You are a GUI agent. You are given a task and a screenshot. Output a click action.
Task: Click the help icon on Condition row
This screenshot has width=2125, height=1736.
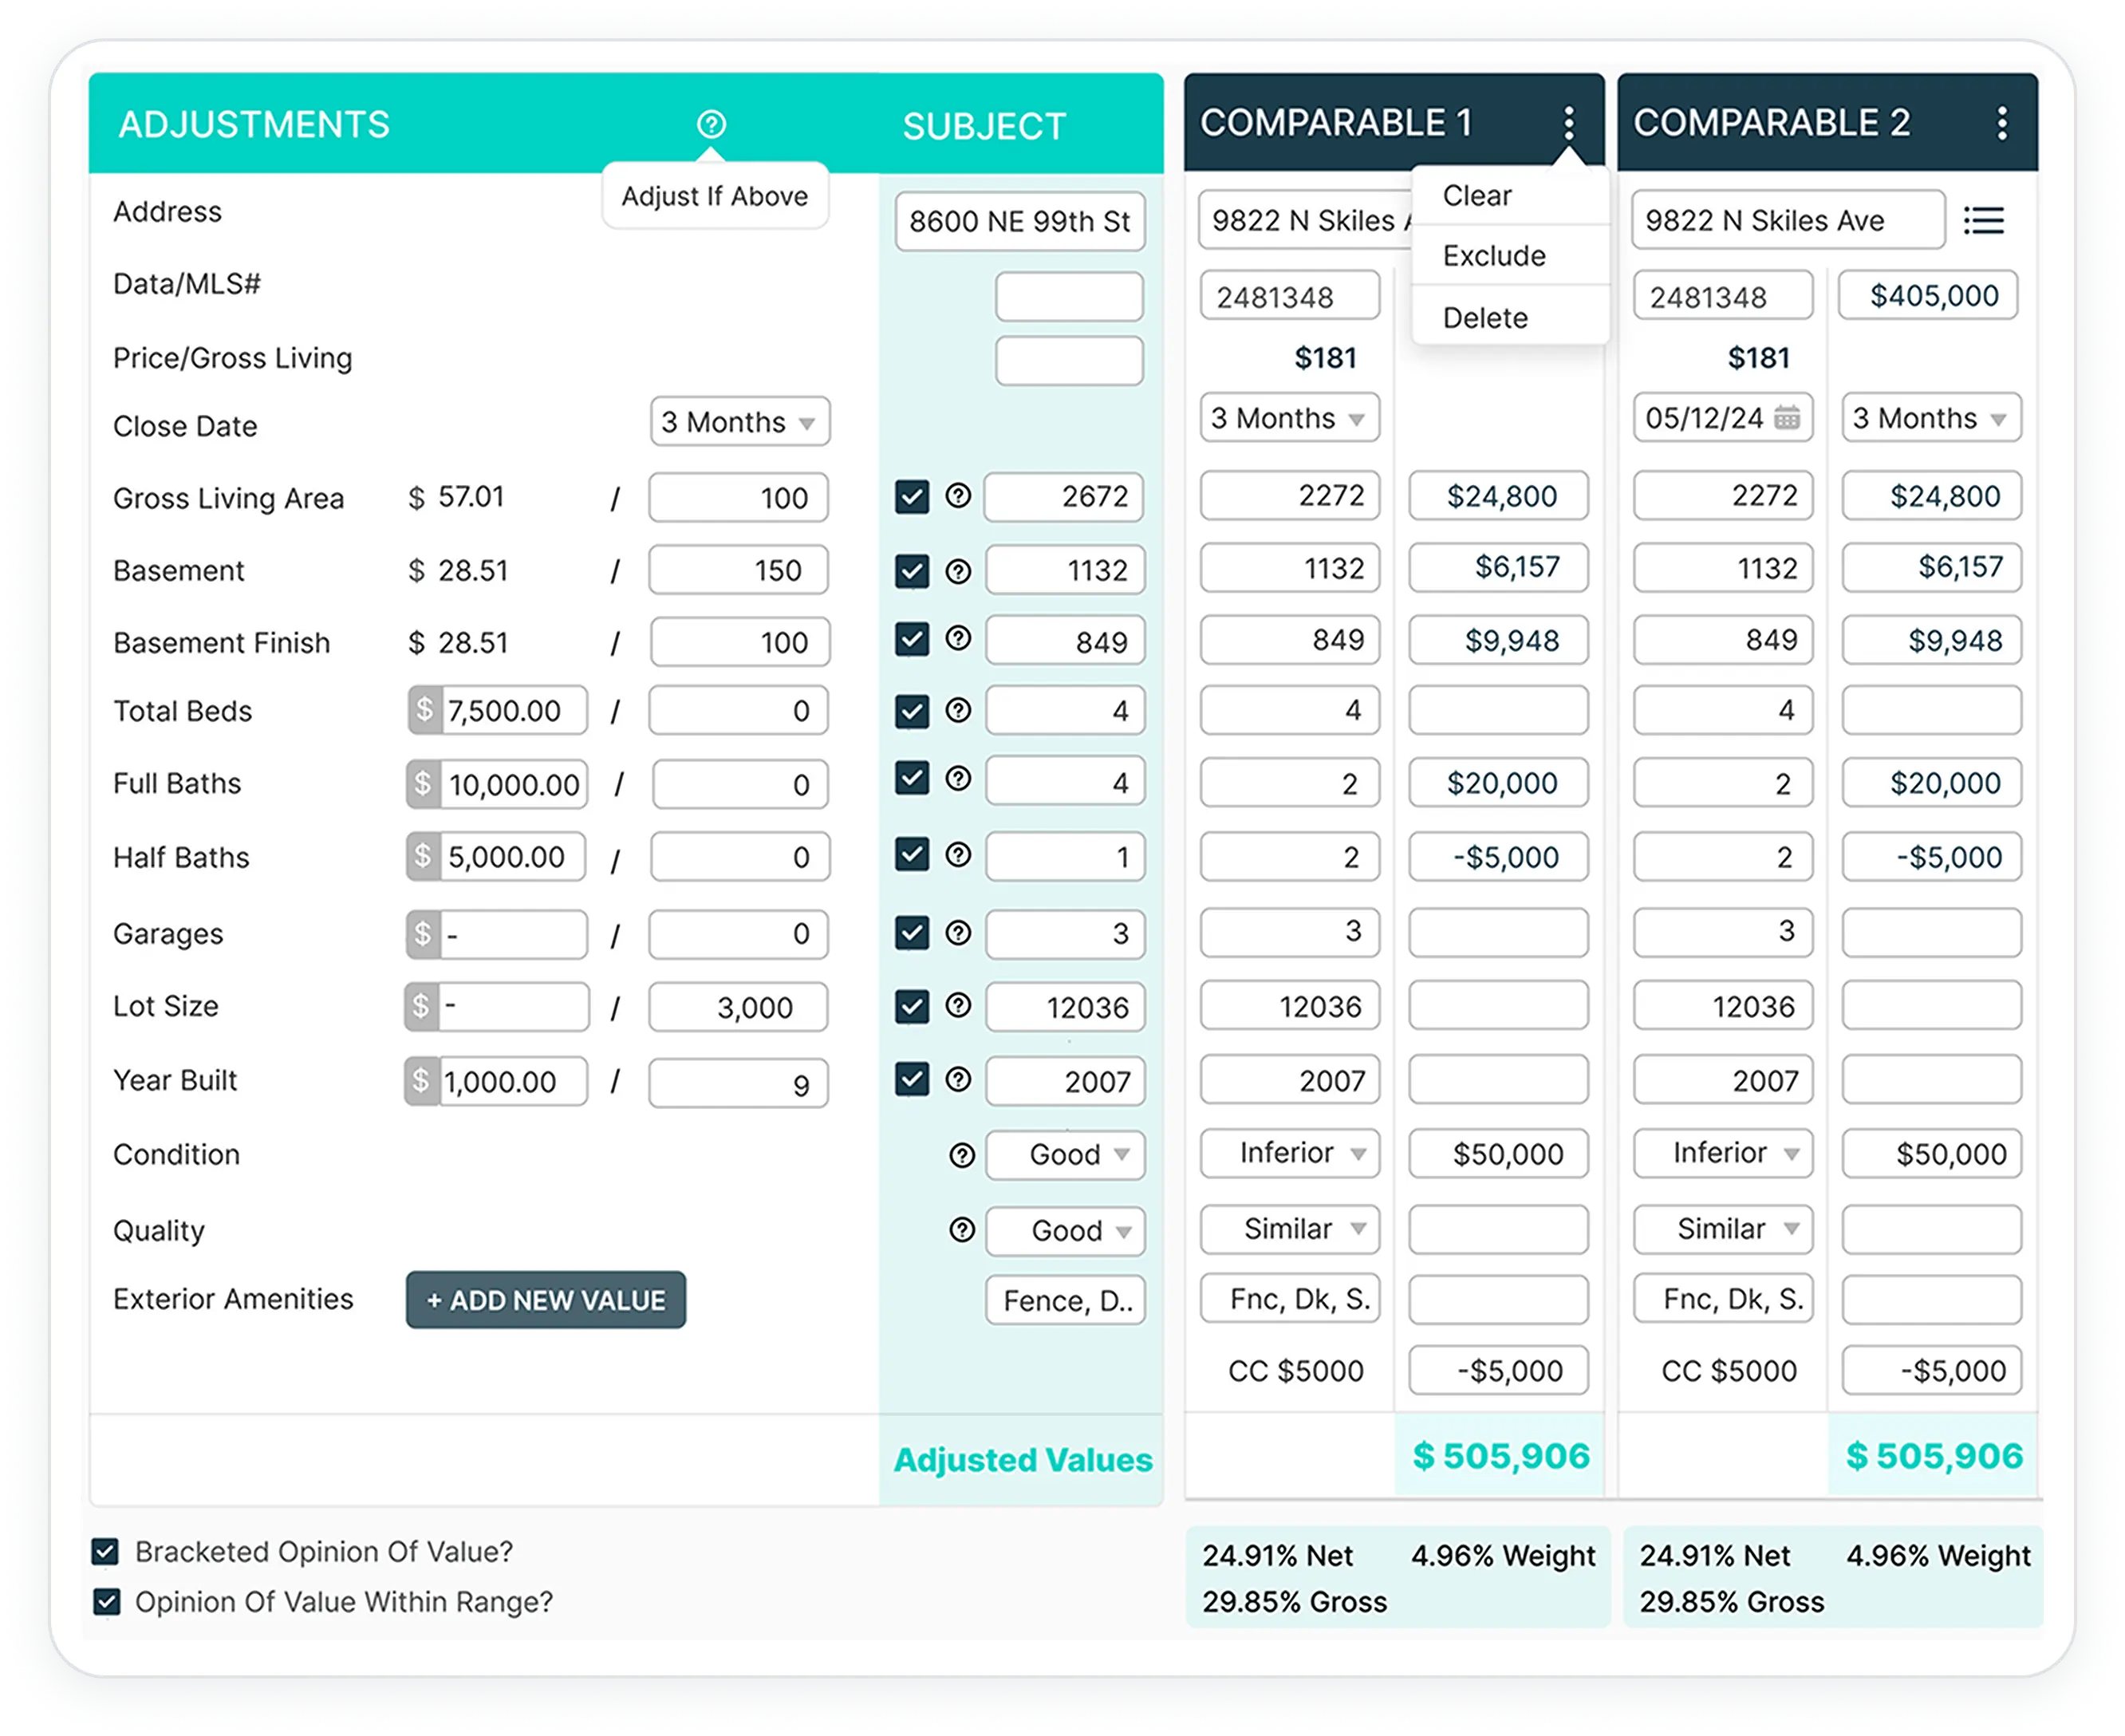(x=962, y=1155)
